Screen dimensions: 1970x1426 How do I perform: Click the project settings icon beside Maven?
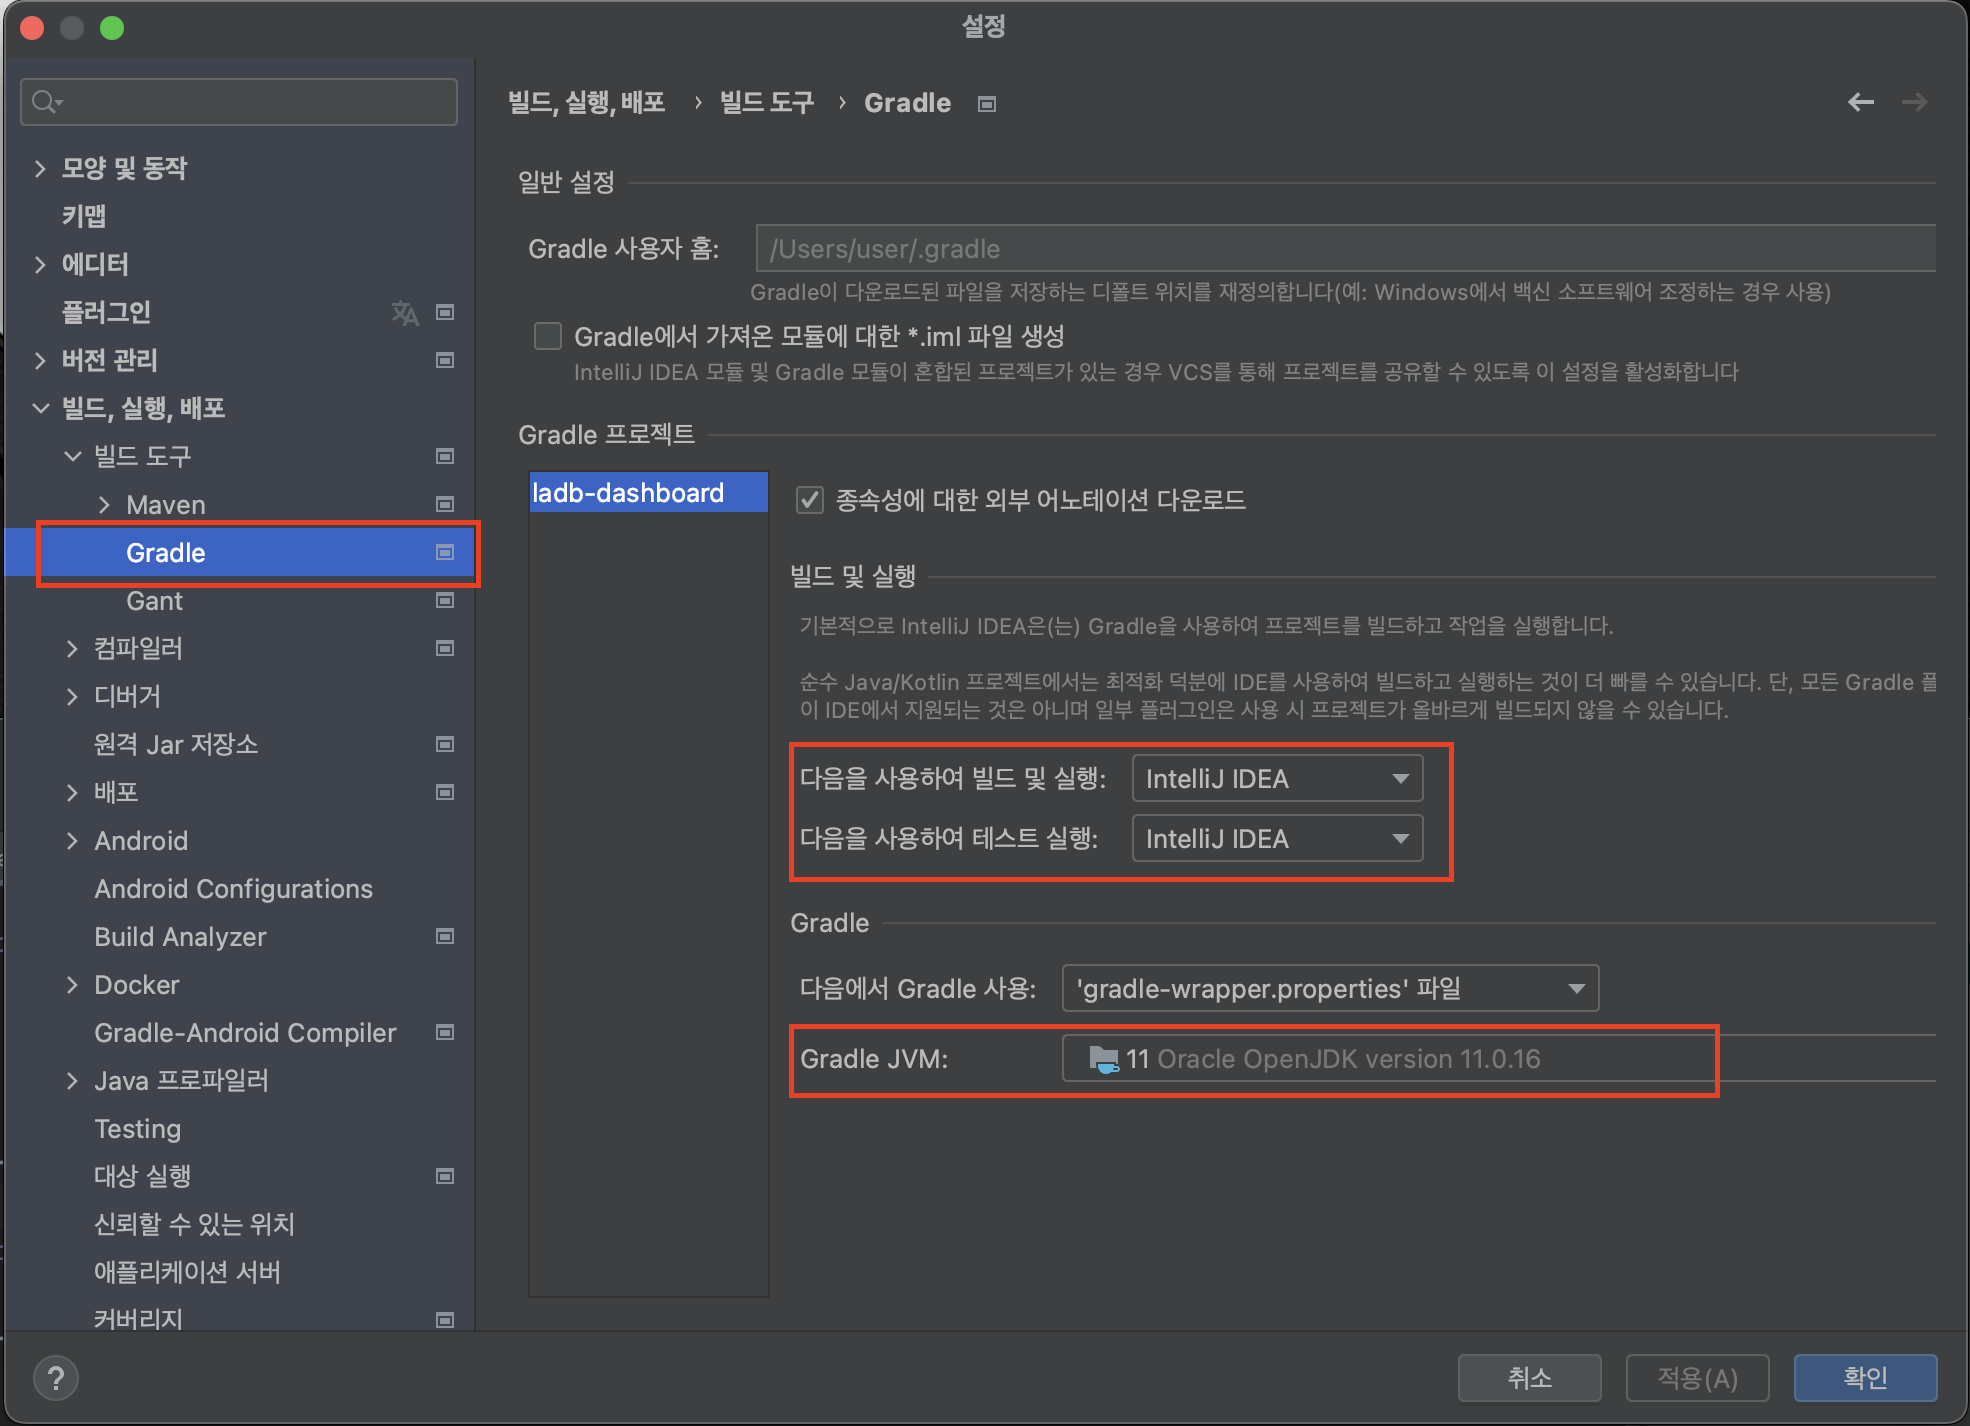[445, 504]
